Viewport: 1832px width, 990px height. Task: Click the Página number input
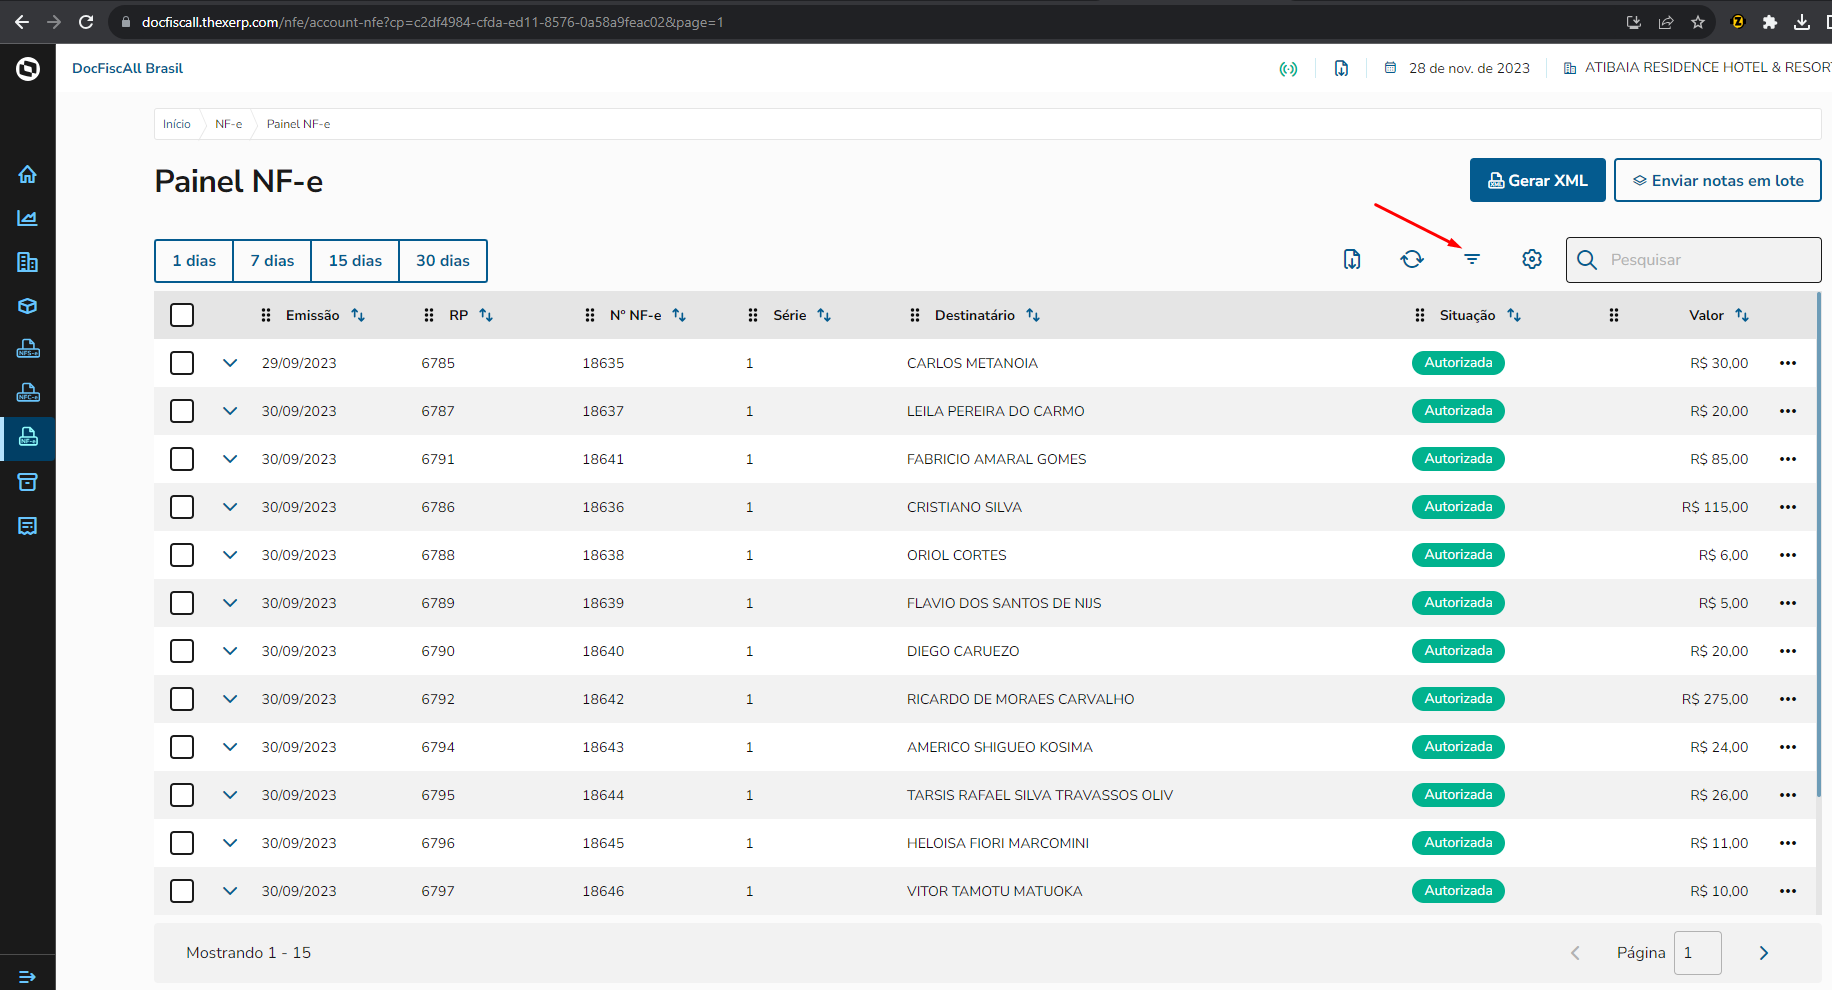coord(1698,953)
